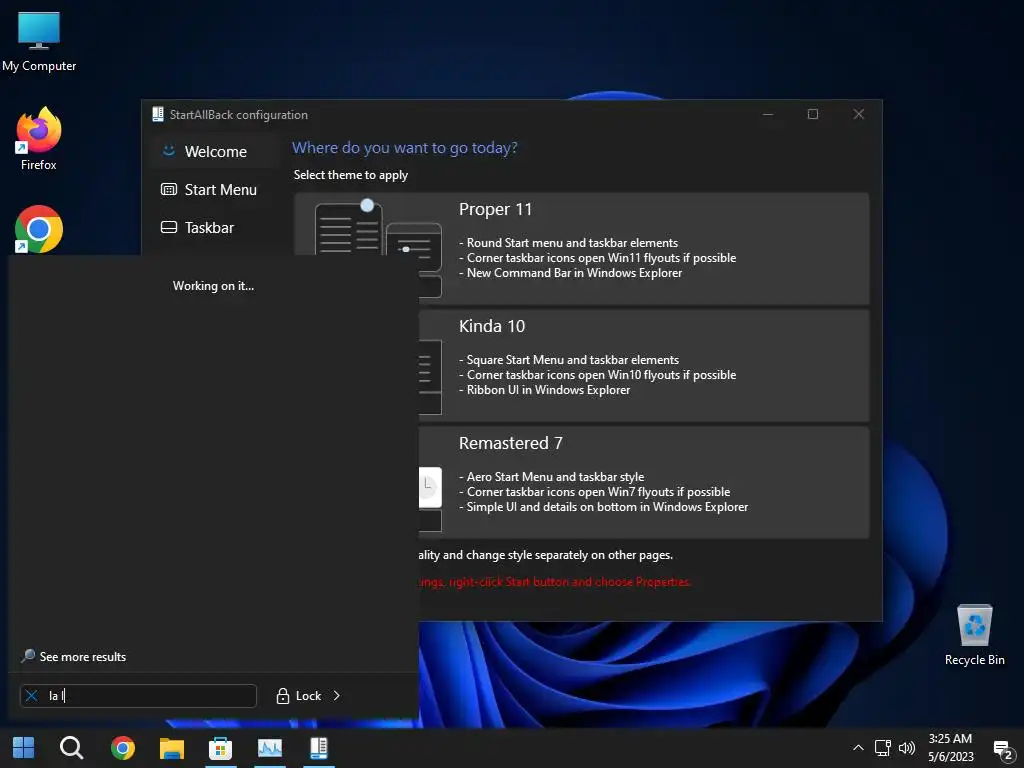Click the Taskbar sidebar icon
Screen dimensions: 1024x768
[168, 227]
